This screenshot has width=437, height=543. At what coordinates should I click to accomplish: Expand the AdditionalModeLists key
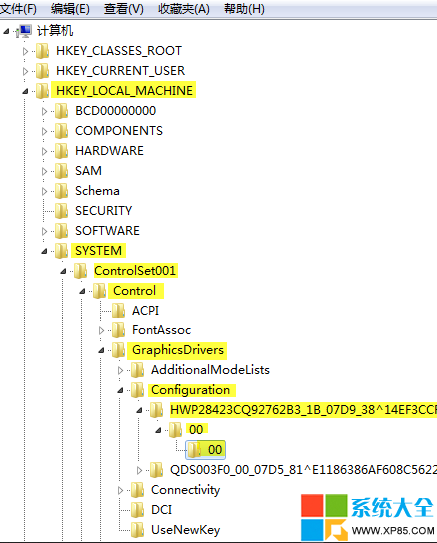pos(120,371)
